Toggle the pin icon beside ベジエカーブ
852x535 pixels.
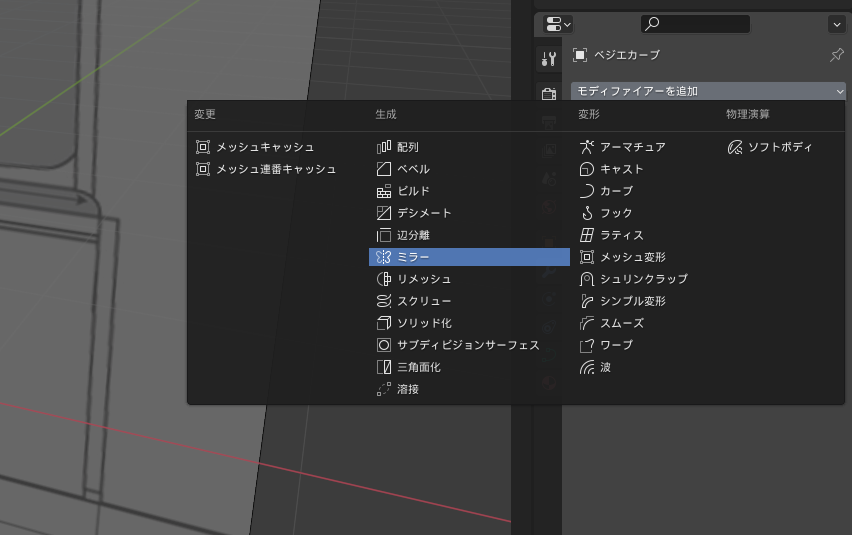tap(837, 55)
